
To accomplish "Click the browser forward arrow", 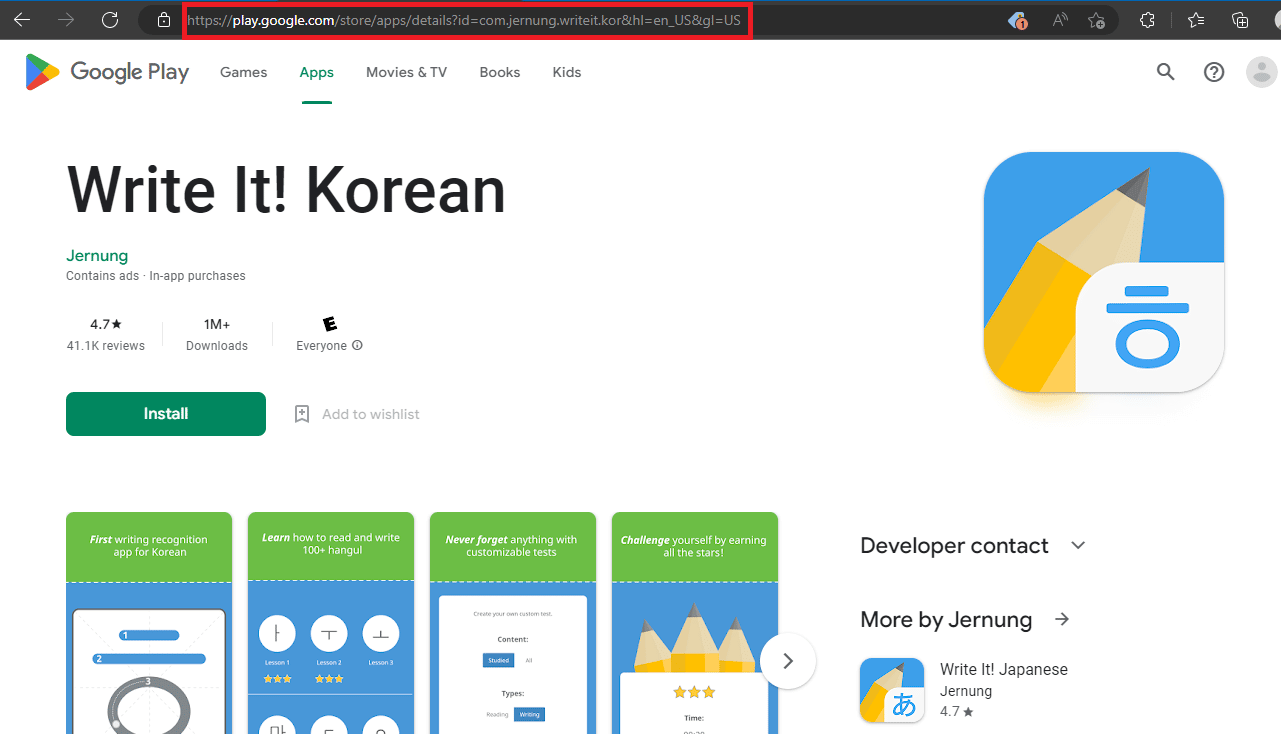I will [x=66, y=20].
